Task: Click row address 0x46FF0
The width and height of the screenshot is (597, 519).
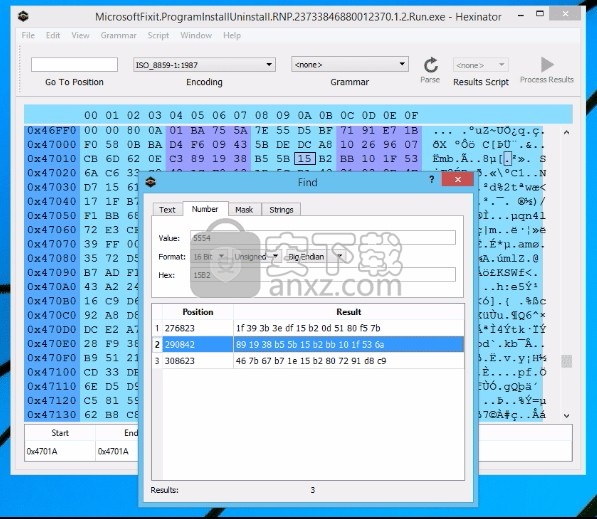Action: click(x=52, y=130)
